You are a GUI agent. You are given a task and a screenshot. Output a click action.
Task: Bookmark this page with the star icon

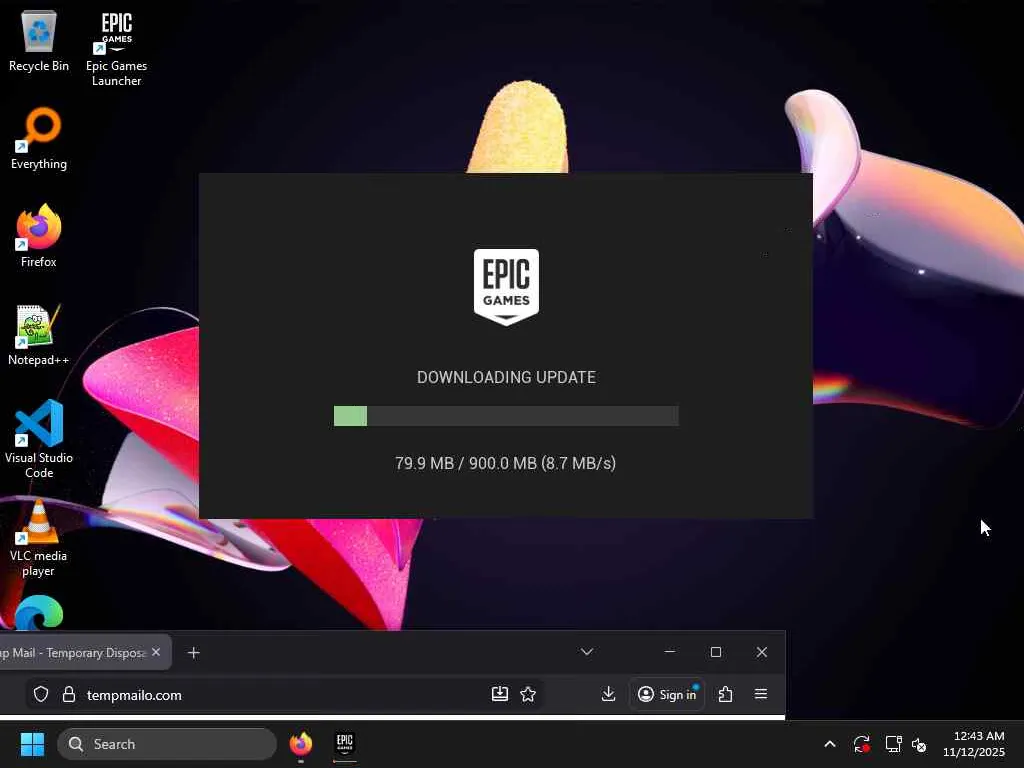528,694
